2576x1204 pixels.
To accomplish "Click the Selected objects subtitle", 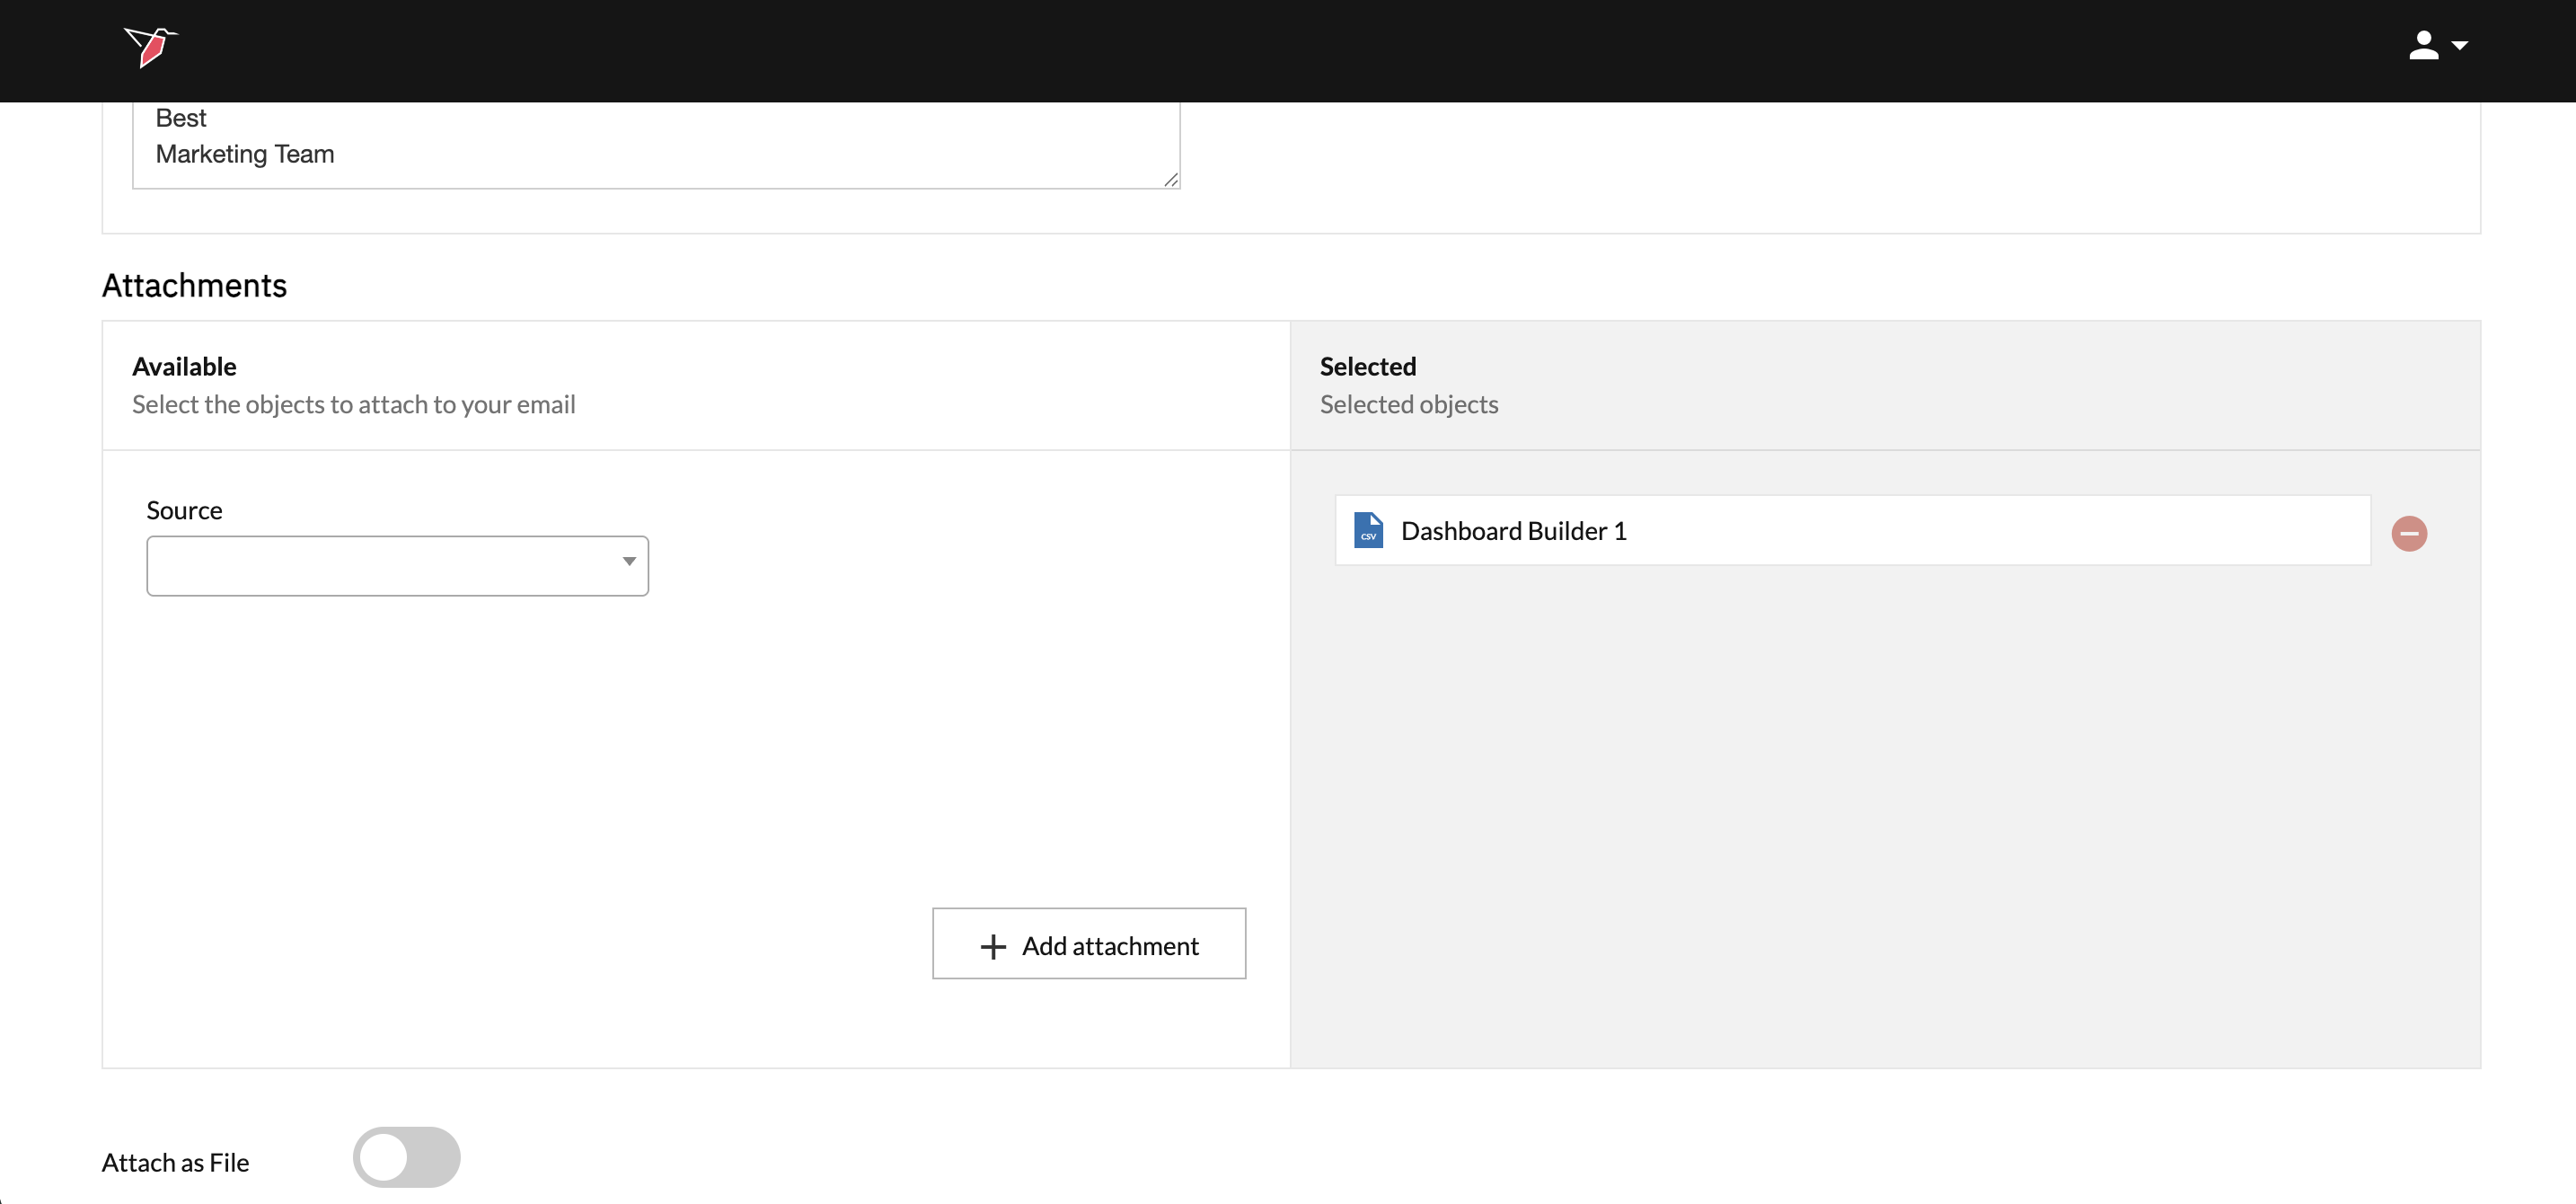I will tap(1408, 404).
